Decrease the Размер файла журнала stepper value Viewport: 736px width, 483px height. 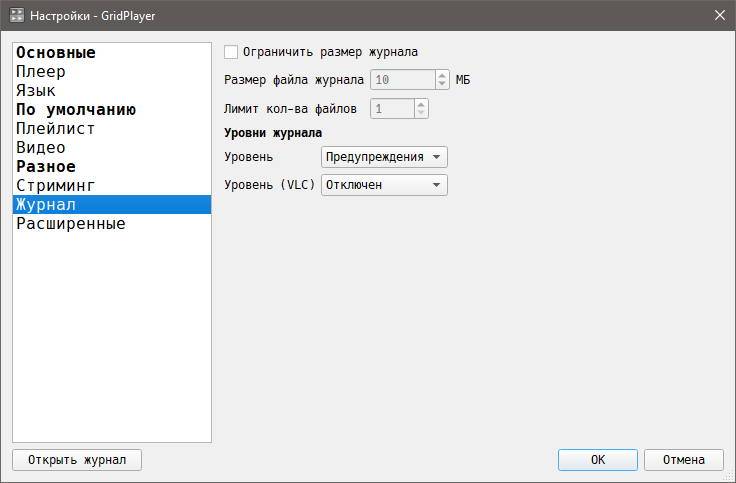(442, 84)
